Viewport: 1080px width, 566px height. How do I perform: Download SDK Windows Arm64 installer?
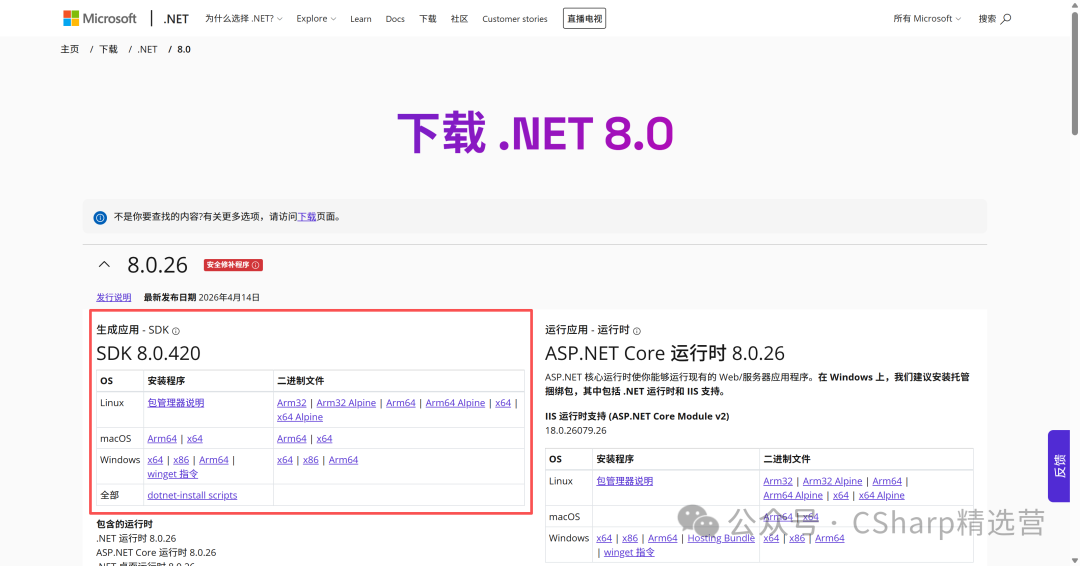(x=214, y=460)
